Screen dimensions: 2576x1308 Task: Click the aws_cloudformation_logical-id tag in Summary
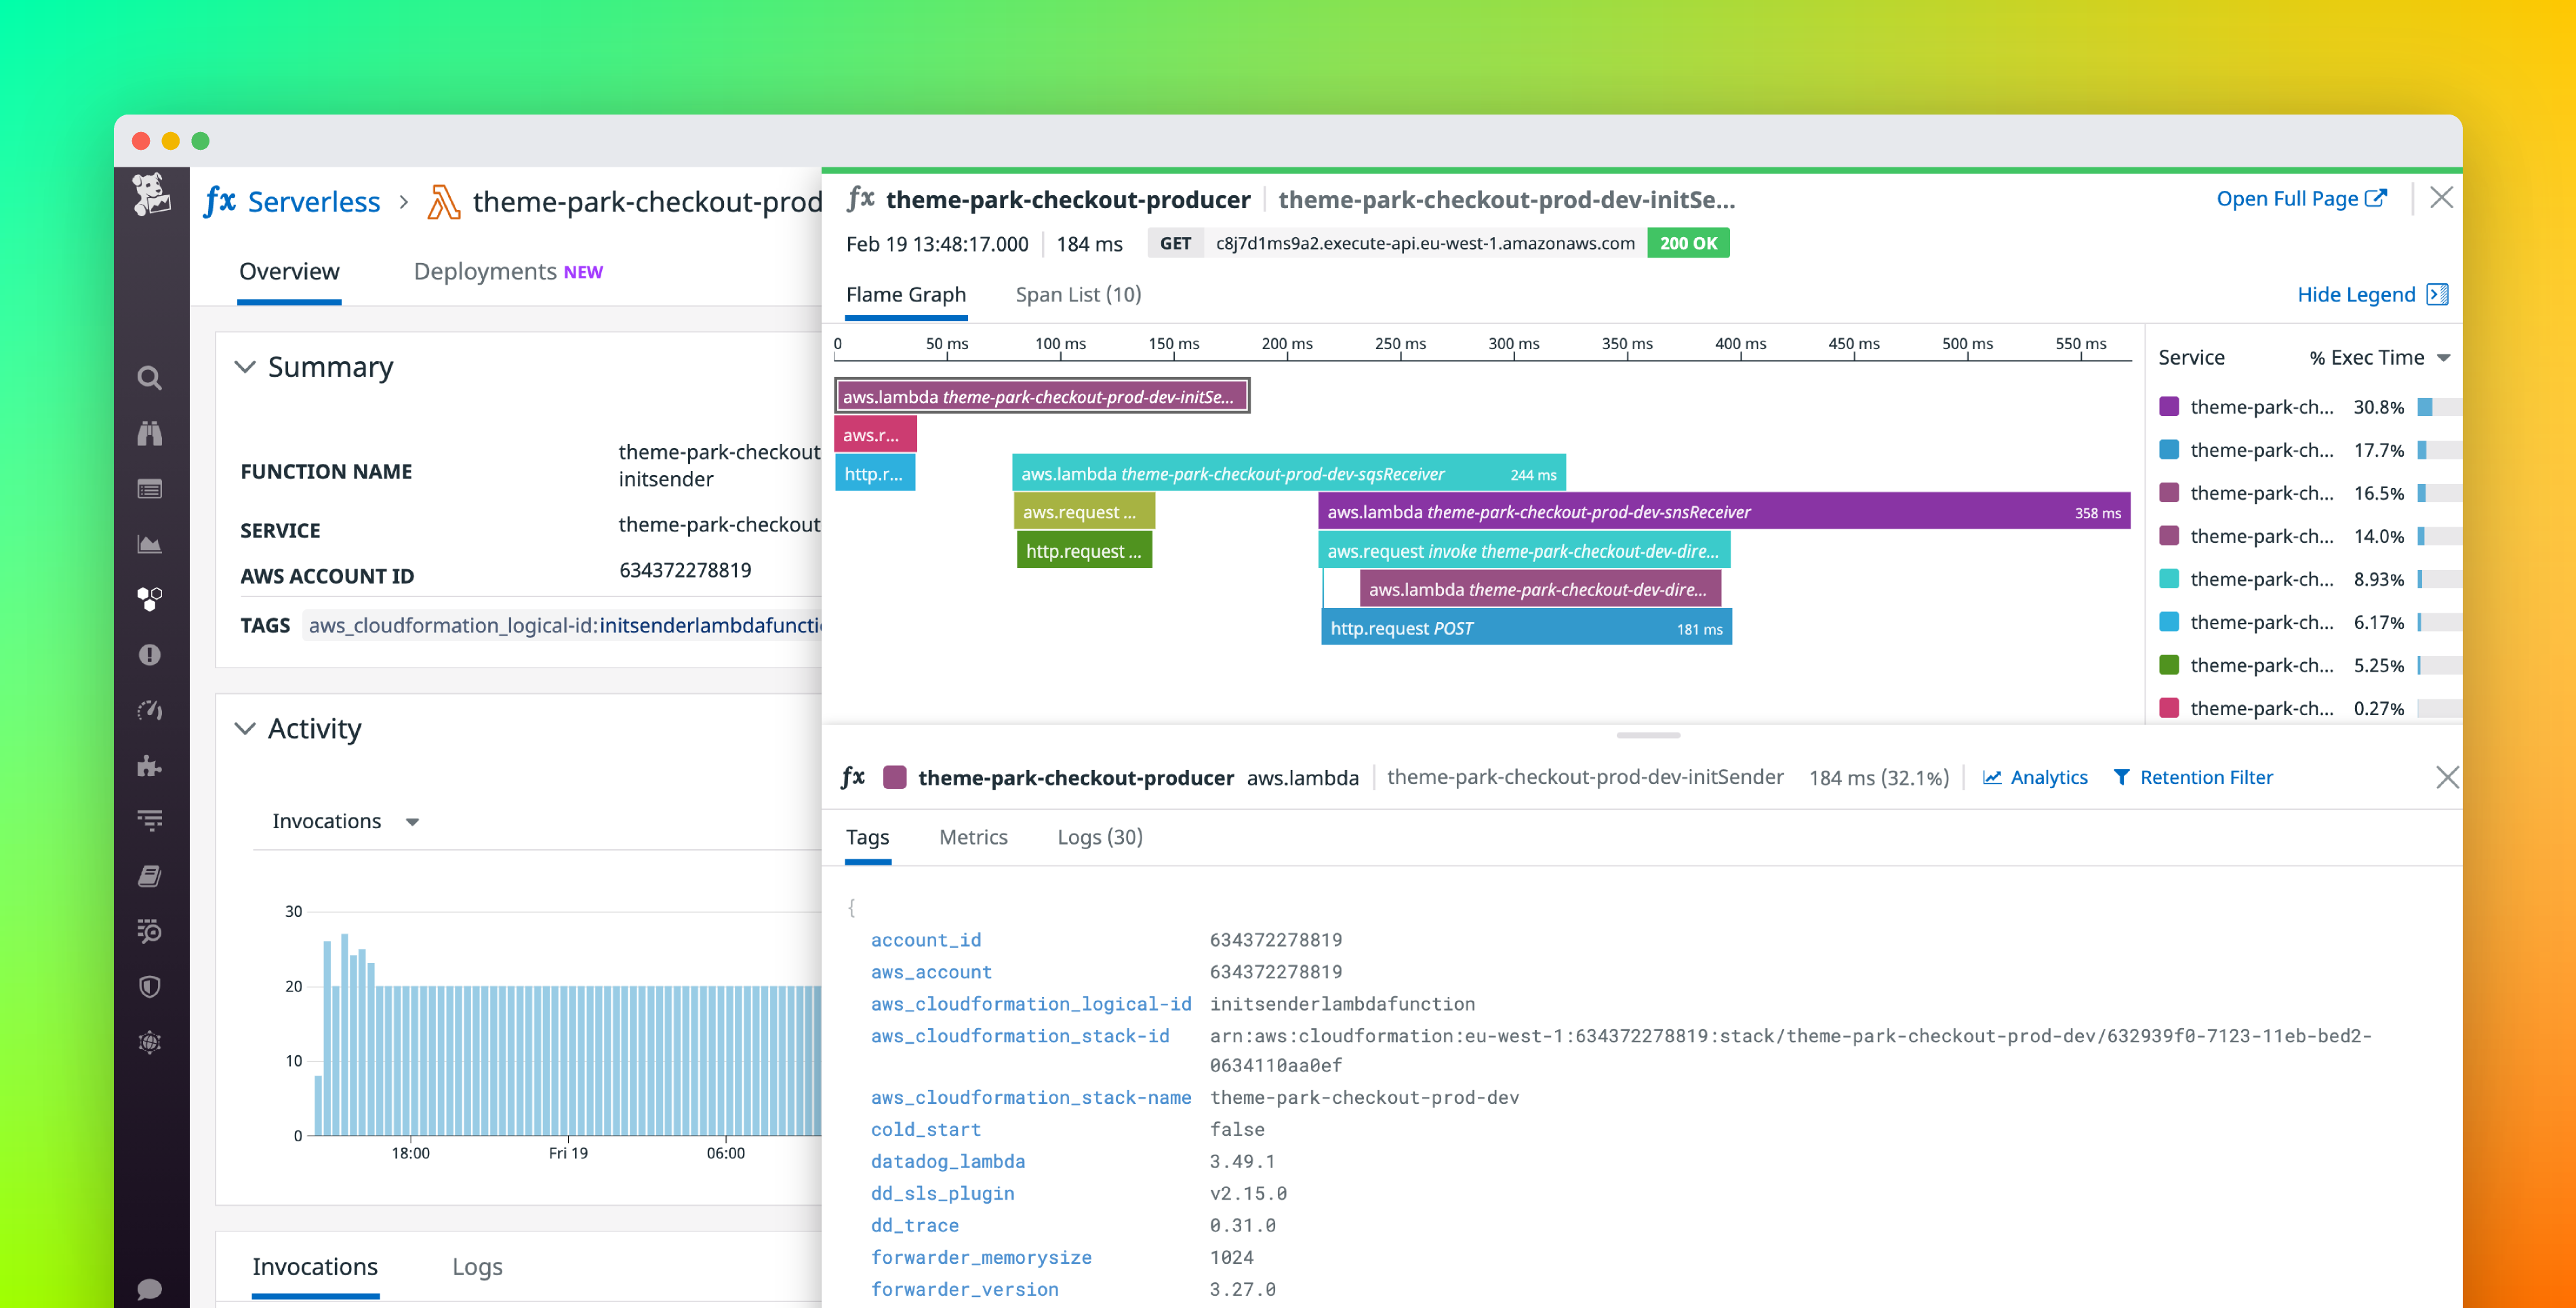(562, 626)
